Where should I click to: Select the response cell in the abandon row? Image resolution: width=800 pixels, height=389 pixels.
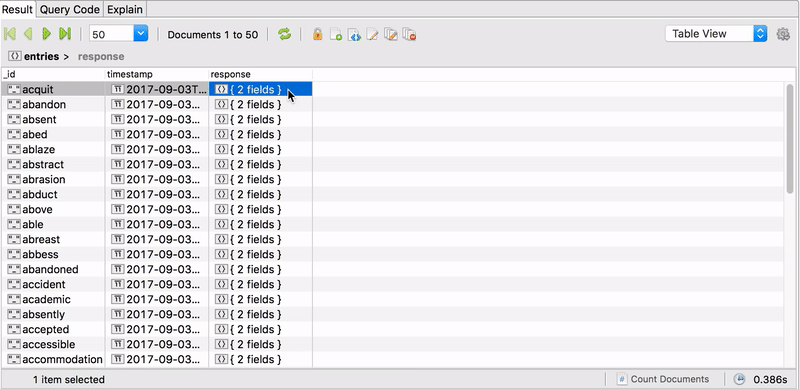[261, 105]
